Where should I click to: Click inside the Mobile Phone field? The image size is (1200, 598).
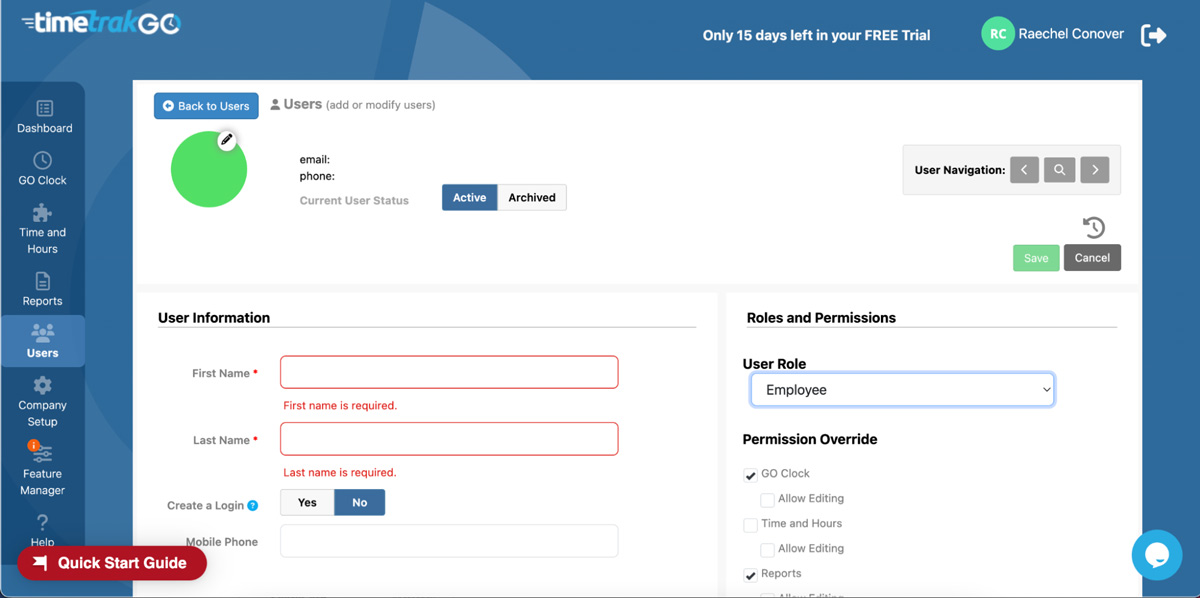click(448, 541)
